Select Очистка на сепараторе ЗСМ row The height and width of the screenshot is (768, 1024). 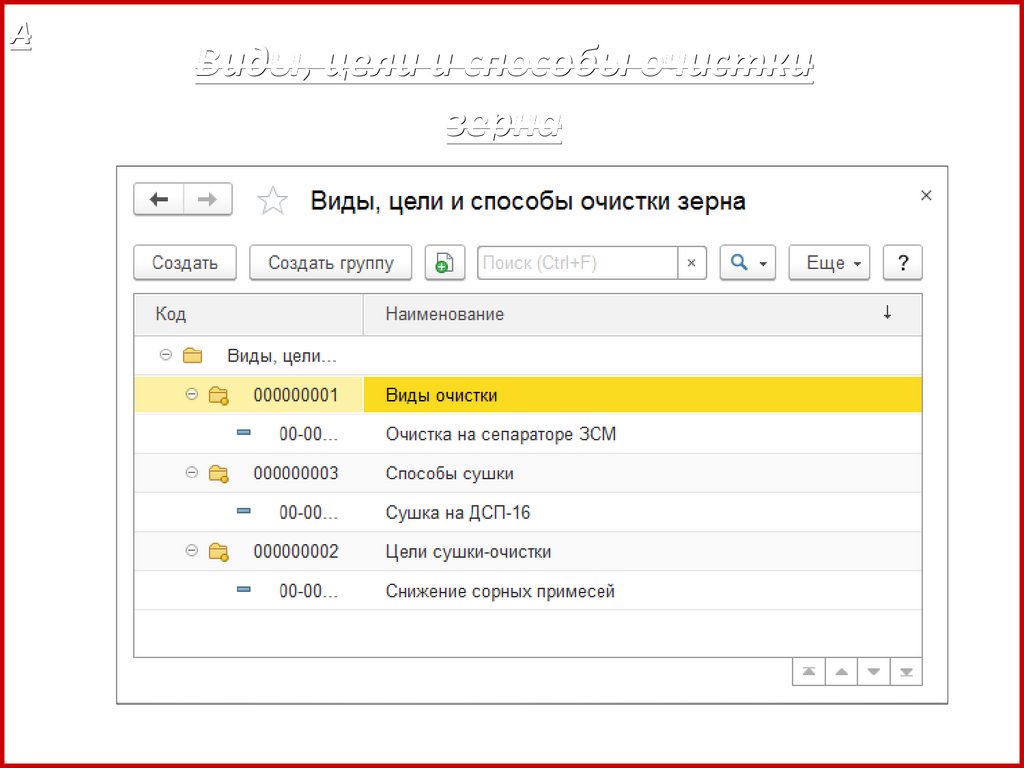point(528,434)
